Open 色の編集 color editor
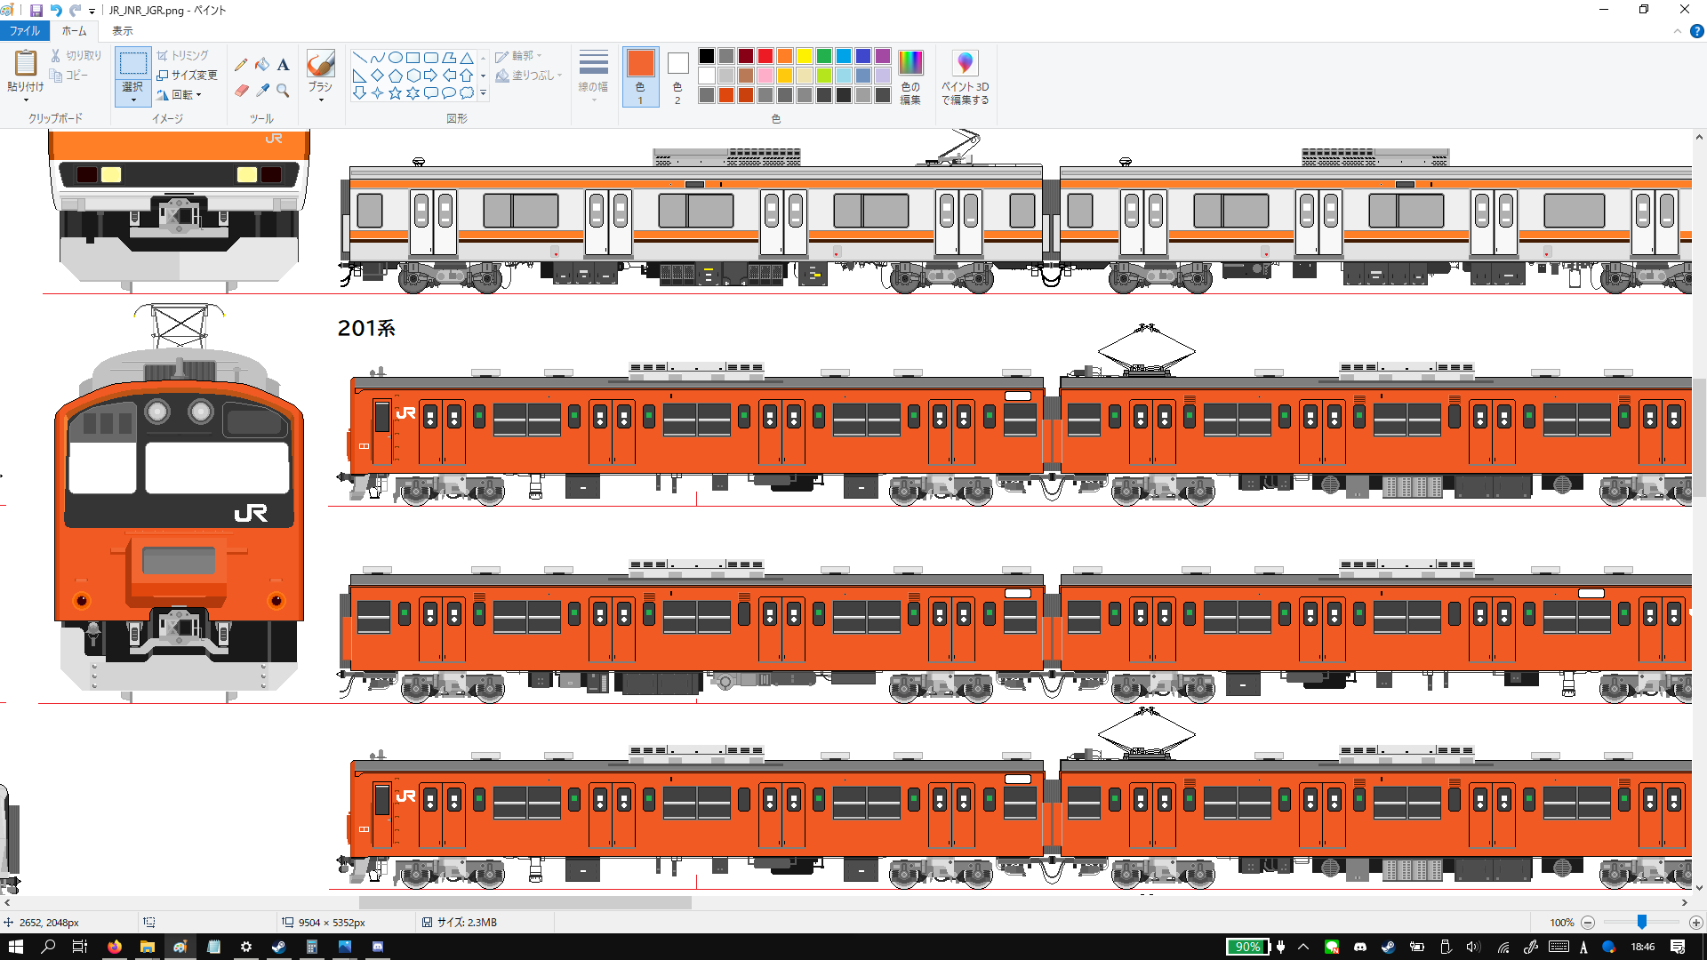1707x960 pixels. [x=910, y=76]
